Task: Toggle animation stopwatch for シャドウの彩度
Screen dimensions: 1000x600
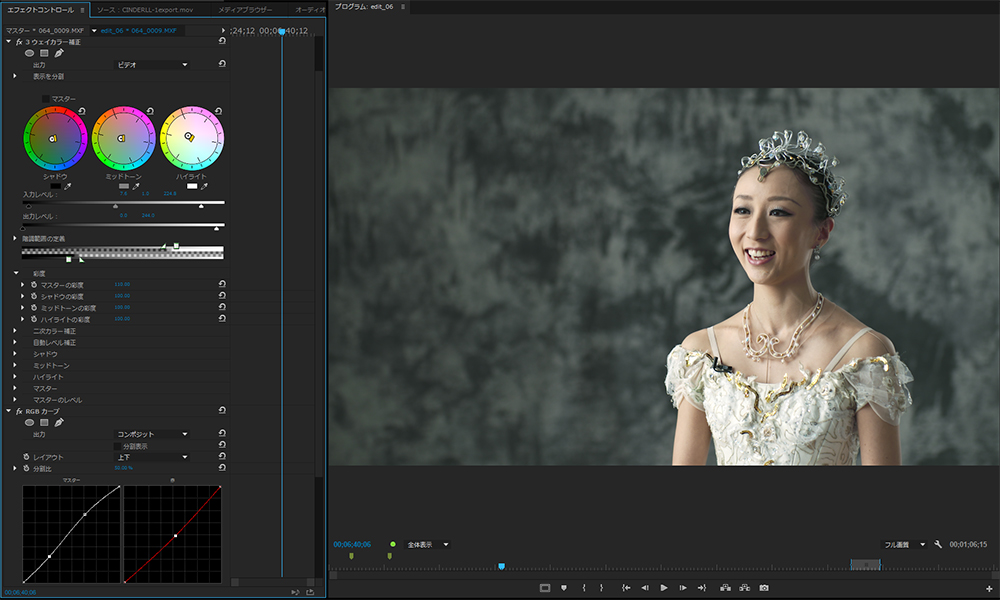Action: click(34, 296)
